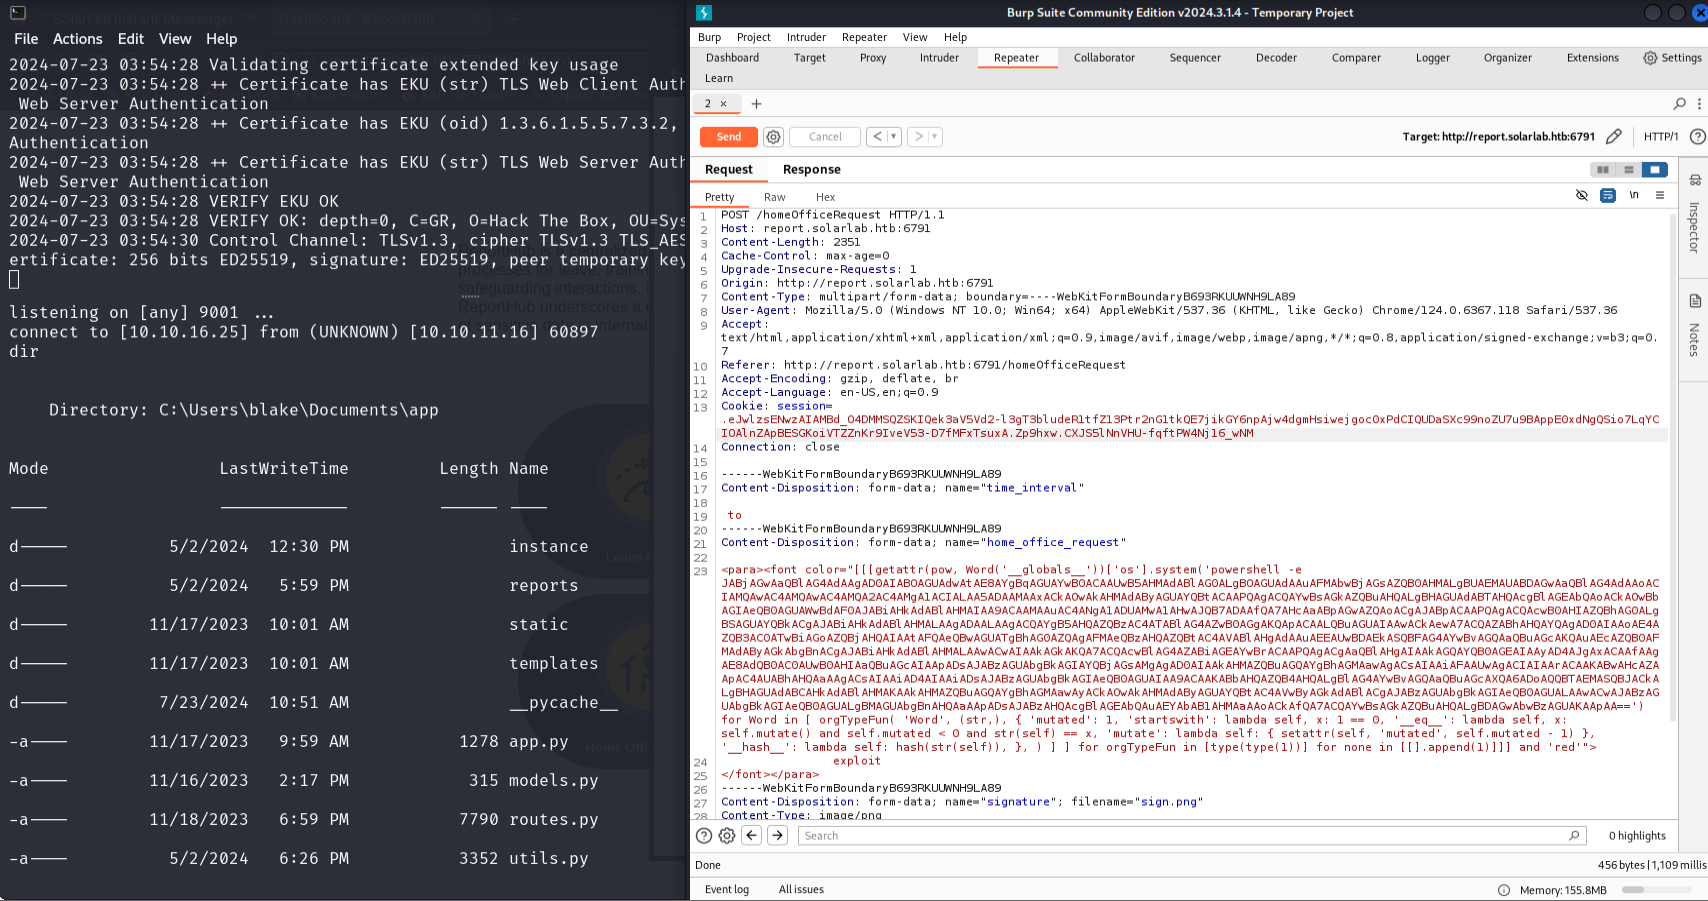
Task: Jump to next search match arrow
Action: (778, 836)
